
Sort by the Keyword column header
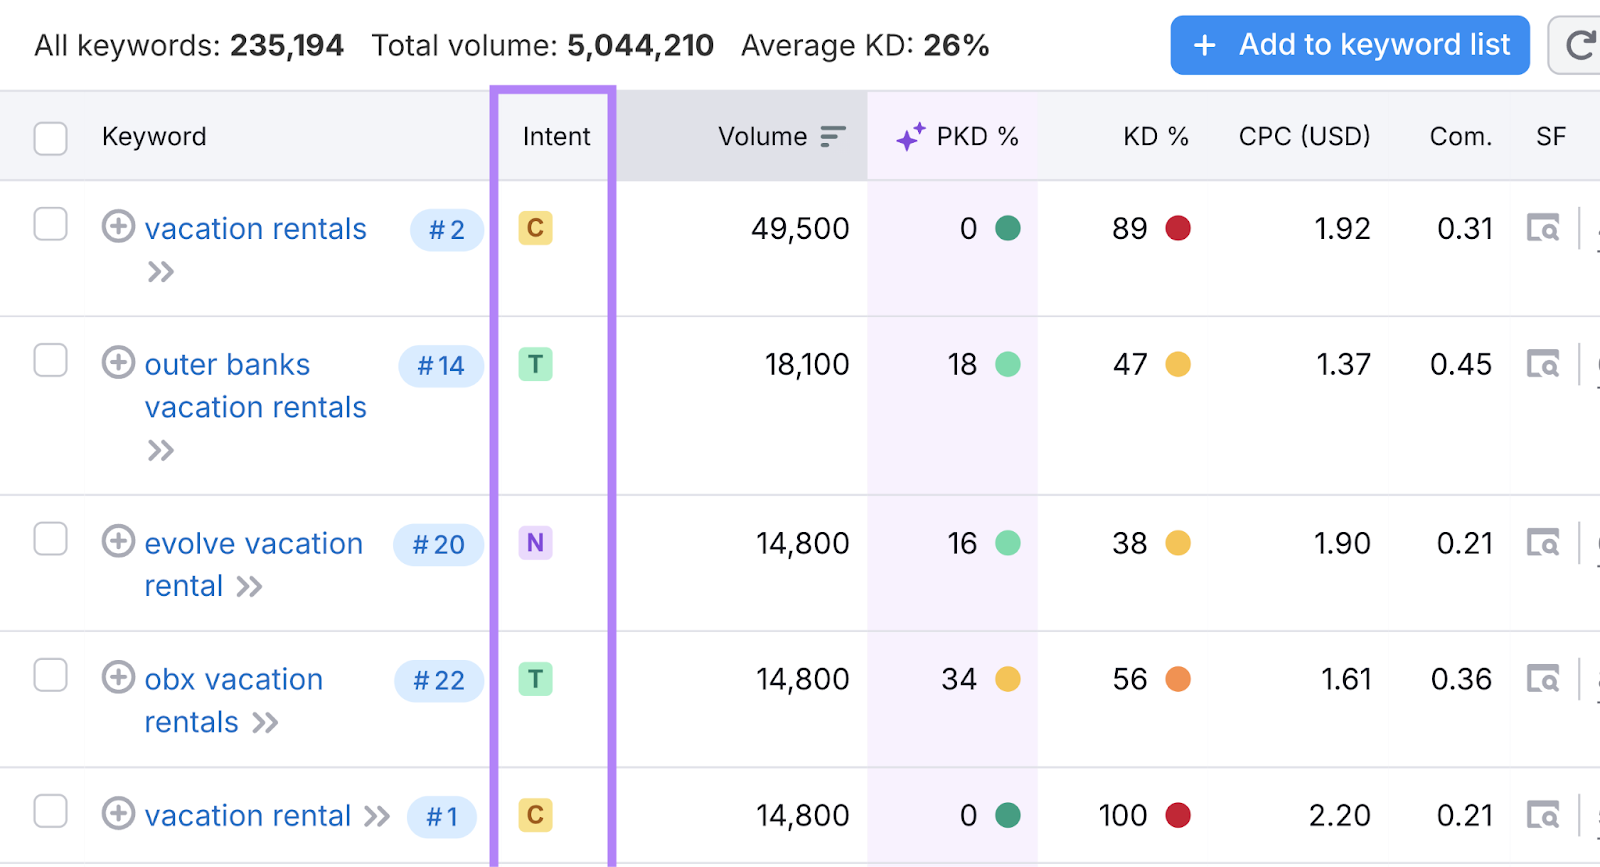154,136
